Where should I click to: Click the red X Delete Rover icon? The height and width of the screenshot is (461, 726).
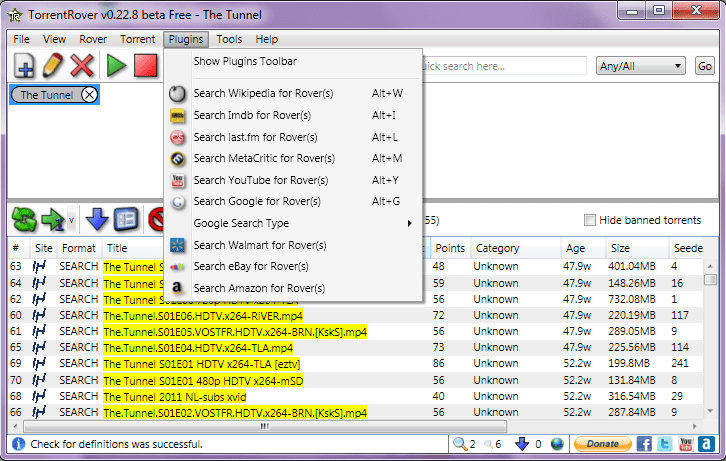click(82, 65)
